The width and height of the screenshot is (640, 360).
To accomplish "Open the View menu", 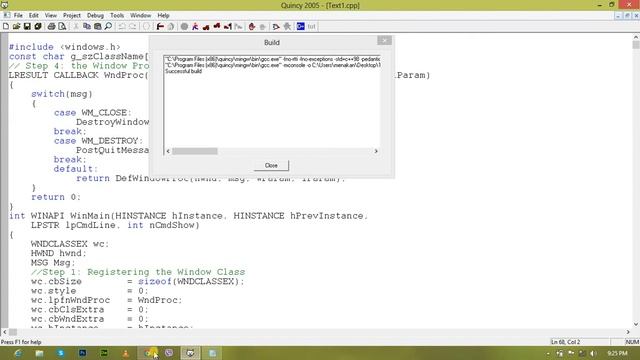I will [51, 16].
